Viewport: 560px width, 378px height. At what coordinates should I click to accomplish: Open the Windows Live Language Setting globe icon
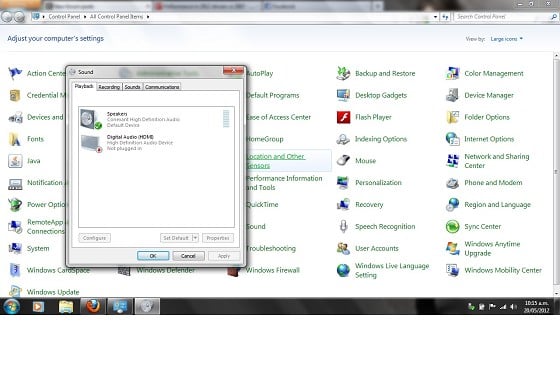coord(343,270)
